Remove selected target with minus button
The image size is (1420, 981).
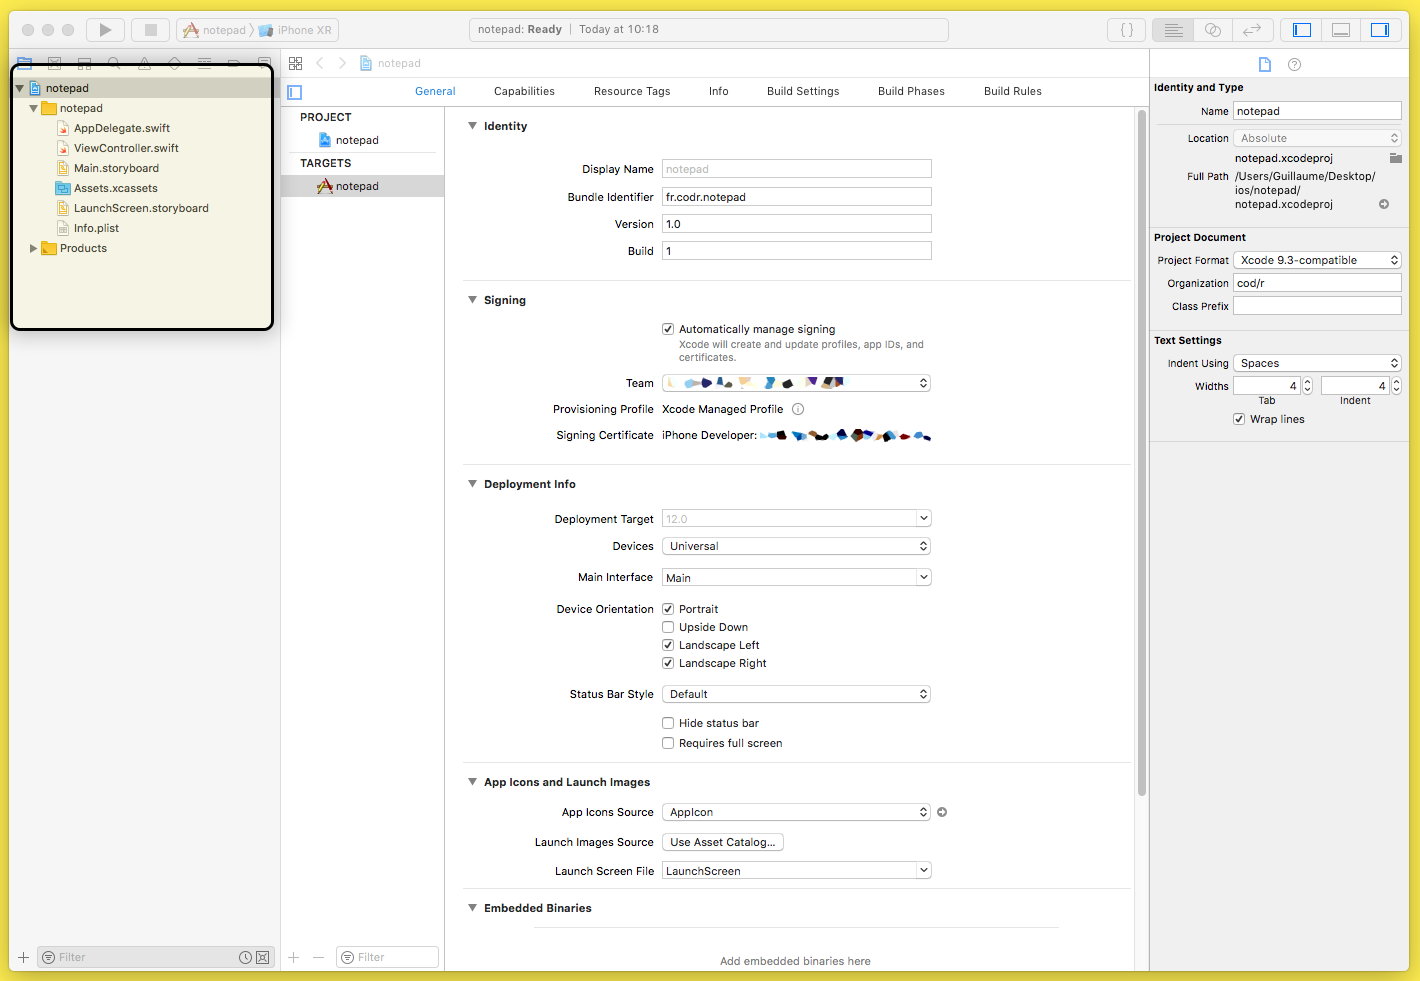pos(318,957)
